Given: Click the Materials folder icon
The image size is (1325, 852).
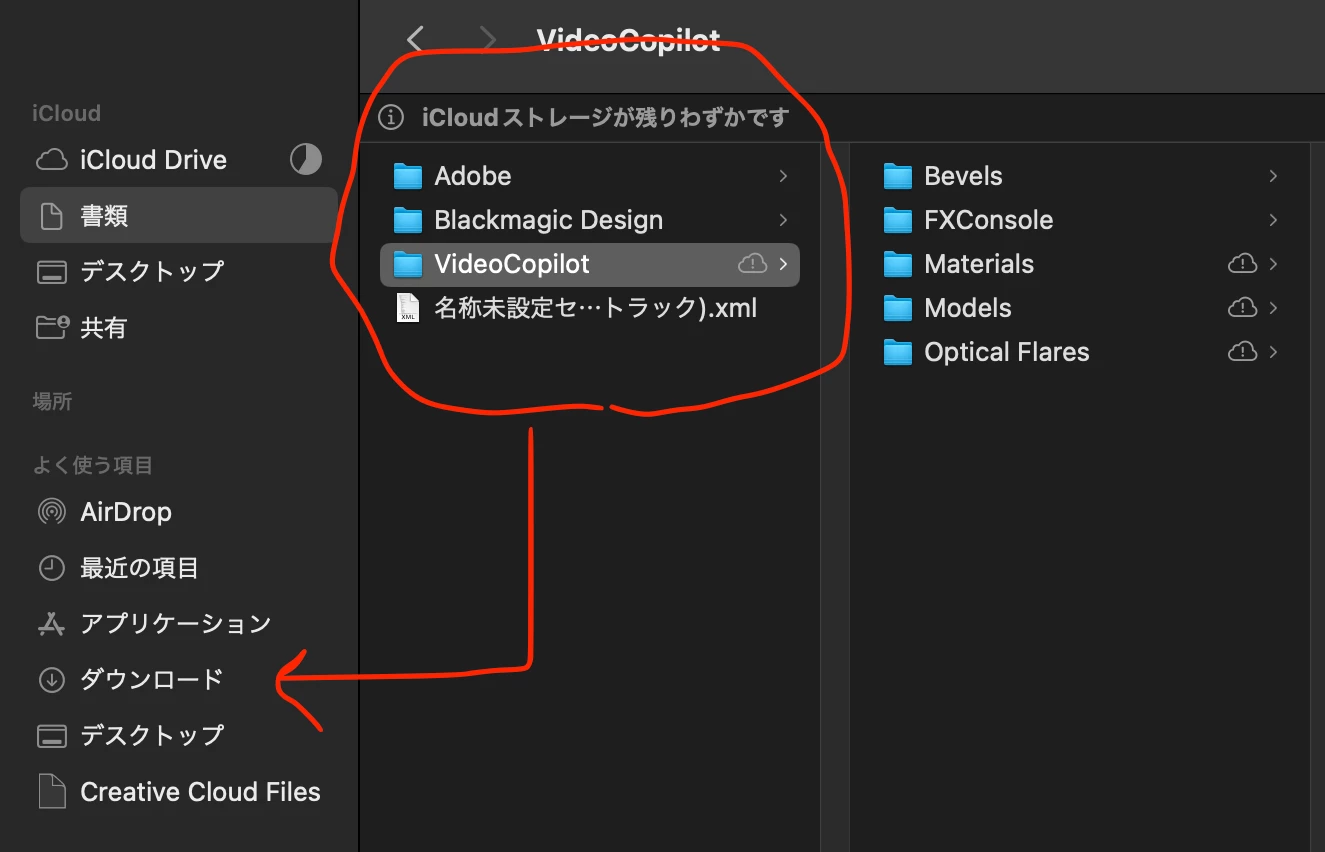Looking at the screenshot, I should (898, 264).
